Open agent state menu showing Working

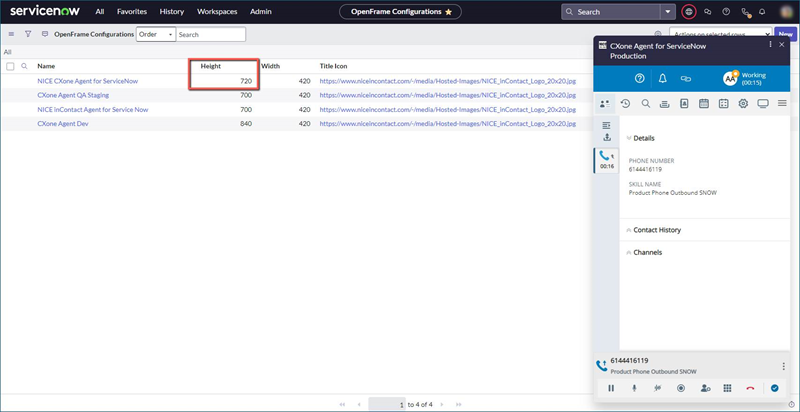745,79
